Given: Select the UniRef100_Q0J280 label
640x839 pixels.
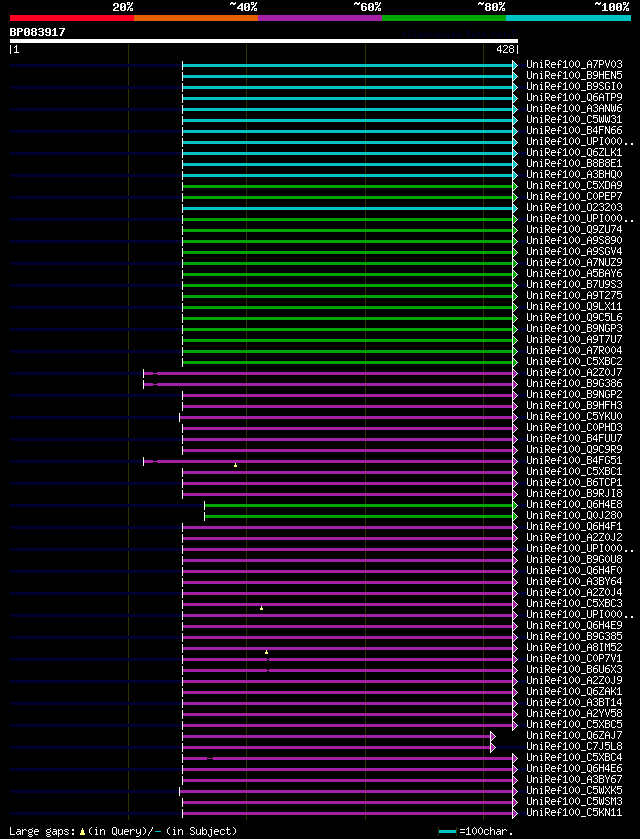Looking at the screenshot, I should [x=574, y=516].
